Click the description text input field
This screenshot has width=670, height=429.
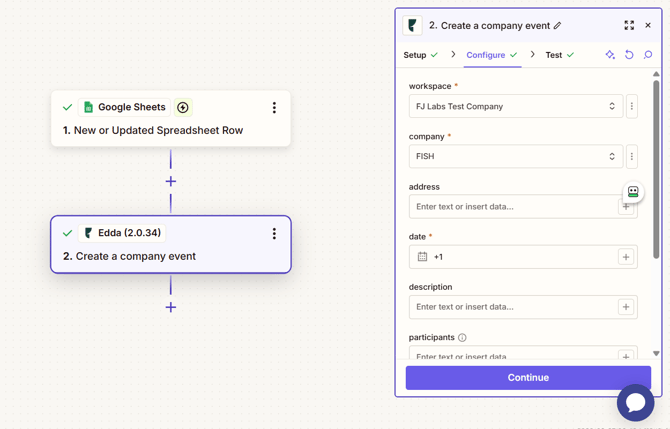(514, 307)
